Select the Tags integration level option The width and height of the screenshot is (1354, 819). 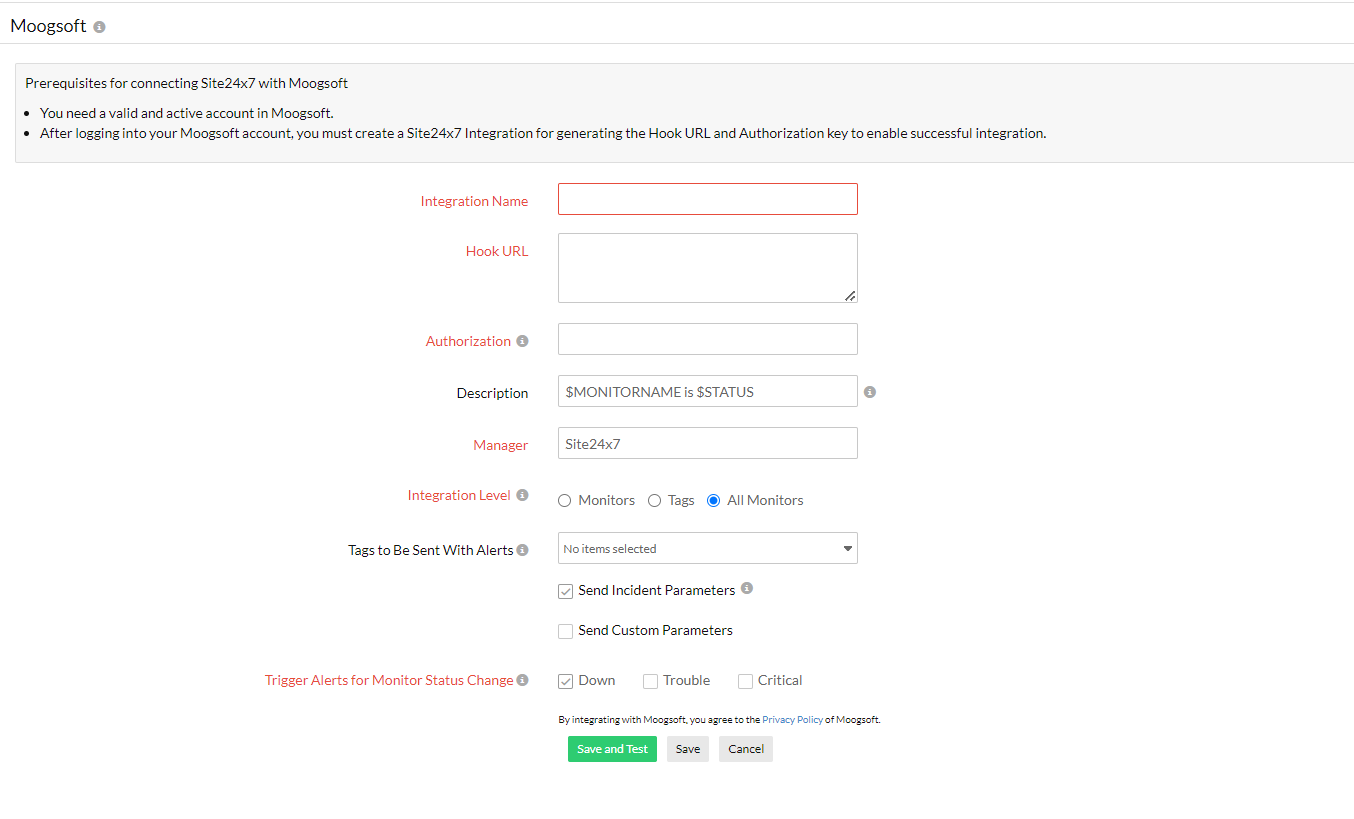[x=655, y=501]
